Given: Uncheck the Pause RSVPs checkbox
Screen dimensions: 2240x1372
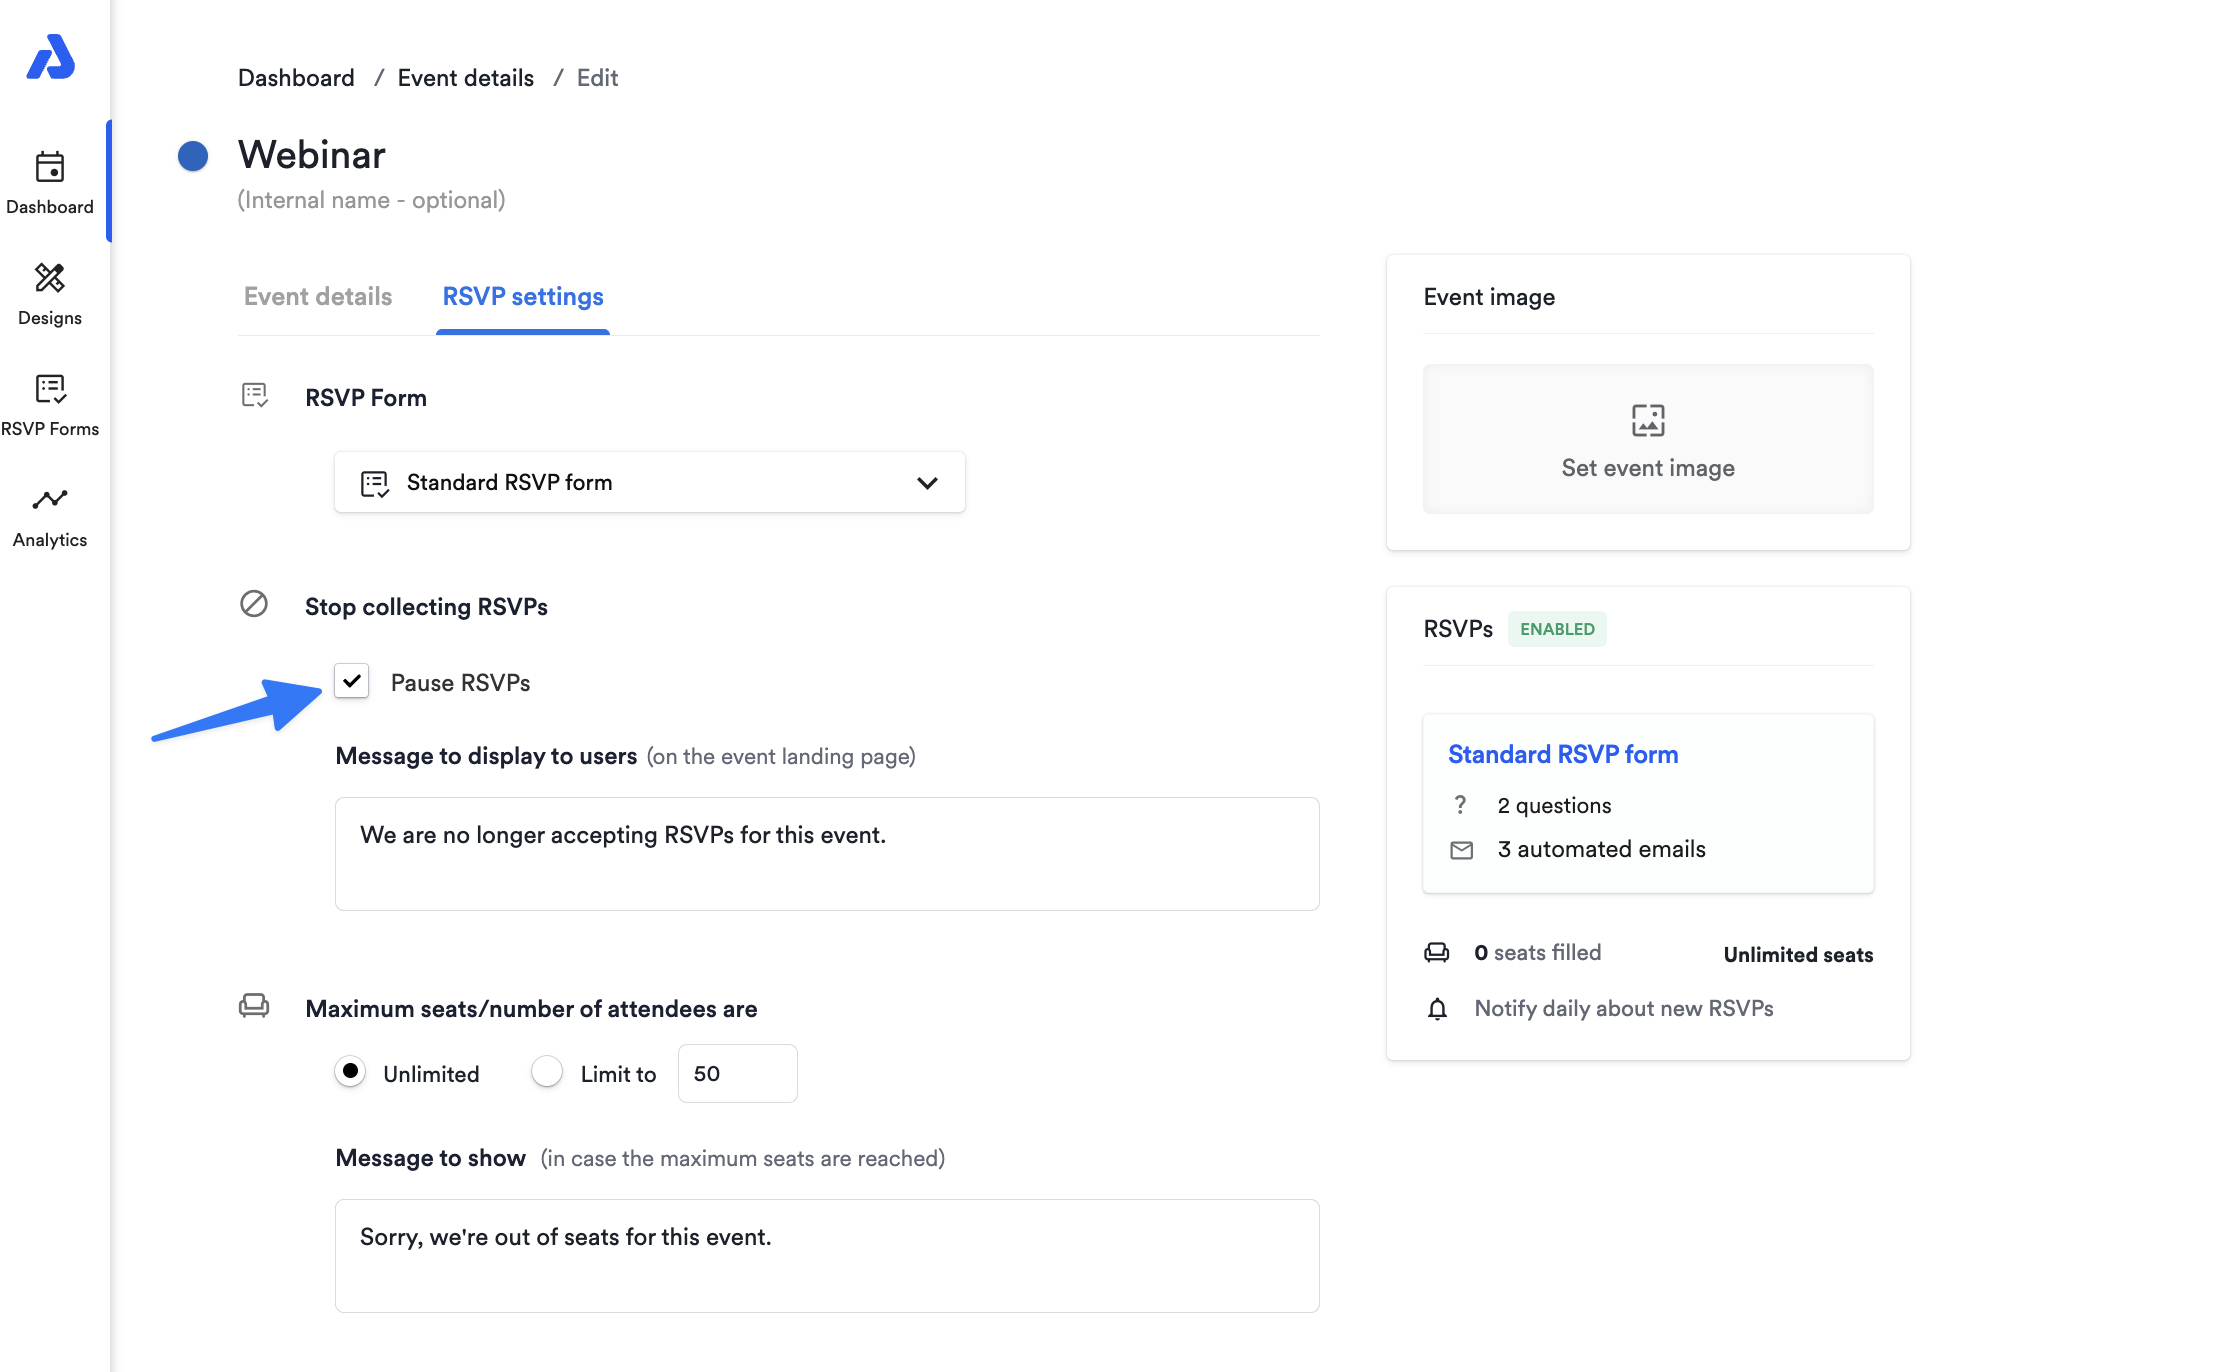Looking at the screenshot, I should [352, 682].
